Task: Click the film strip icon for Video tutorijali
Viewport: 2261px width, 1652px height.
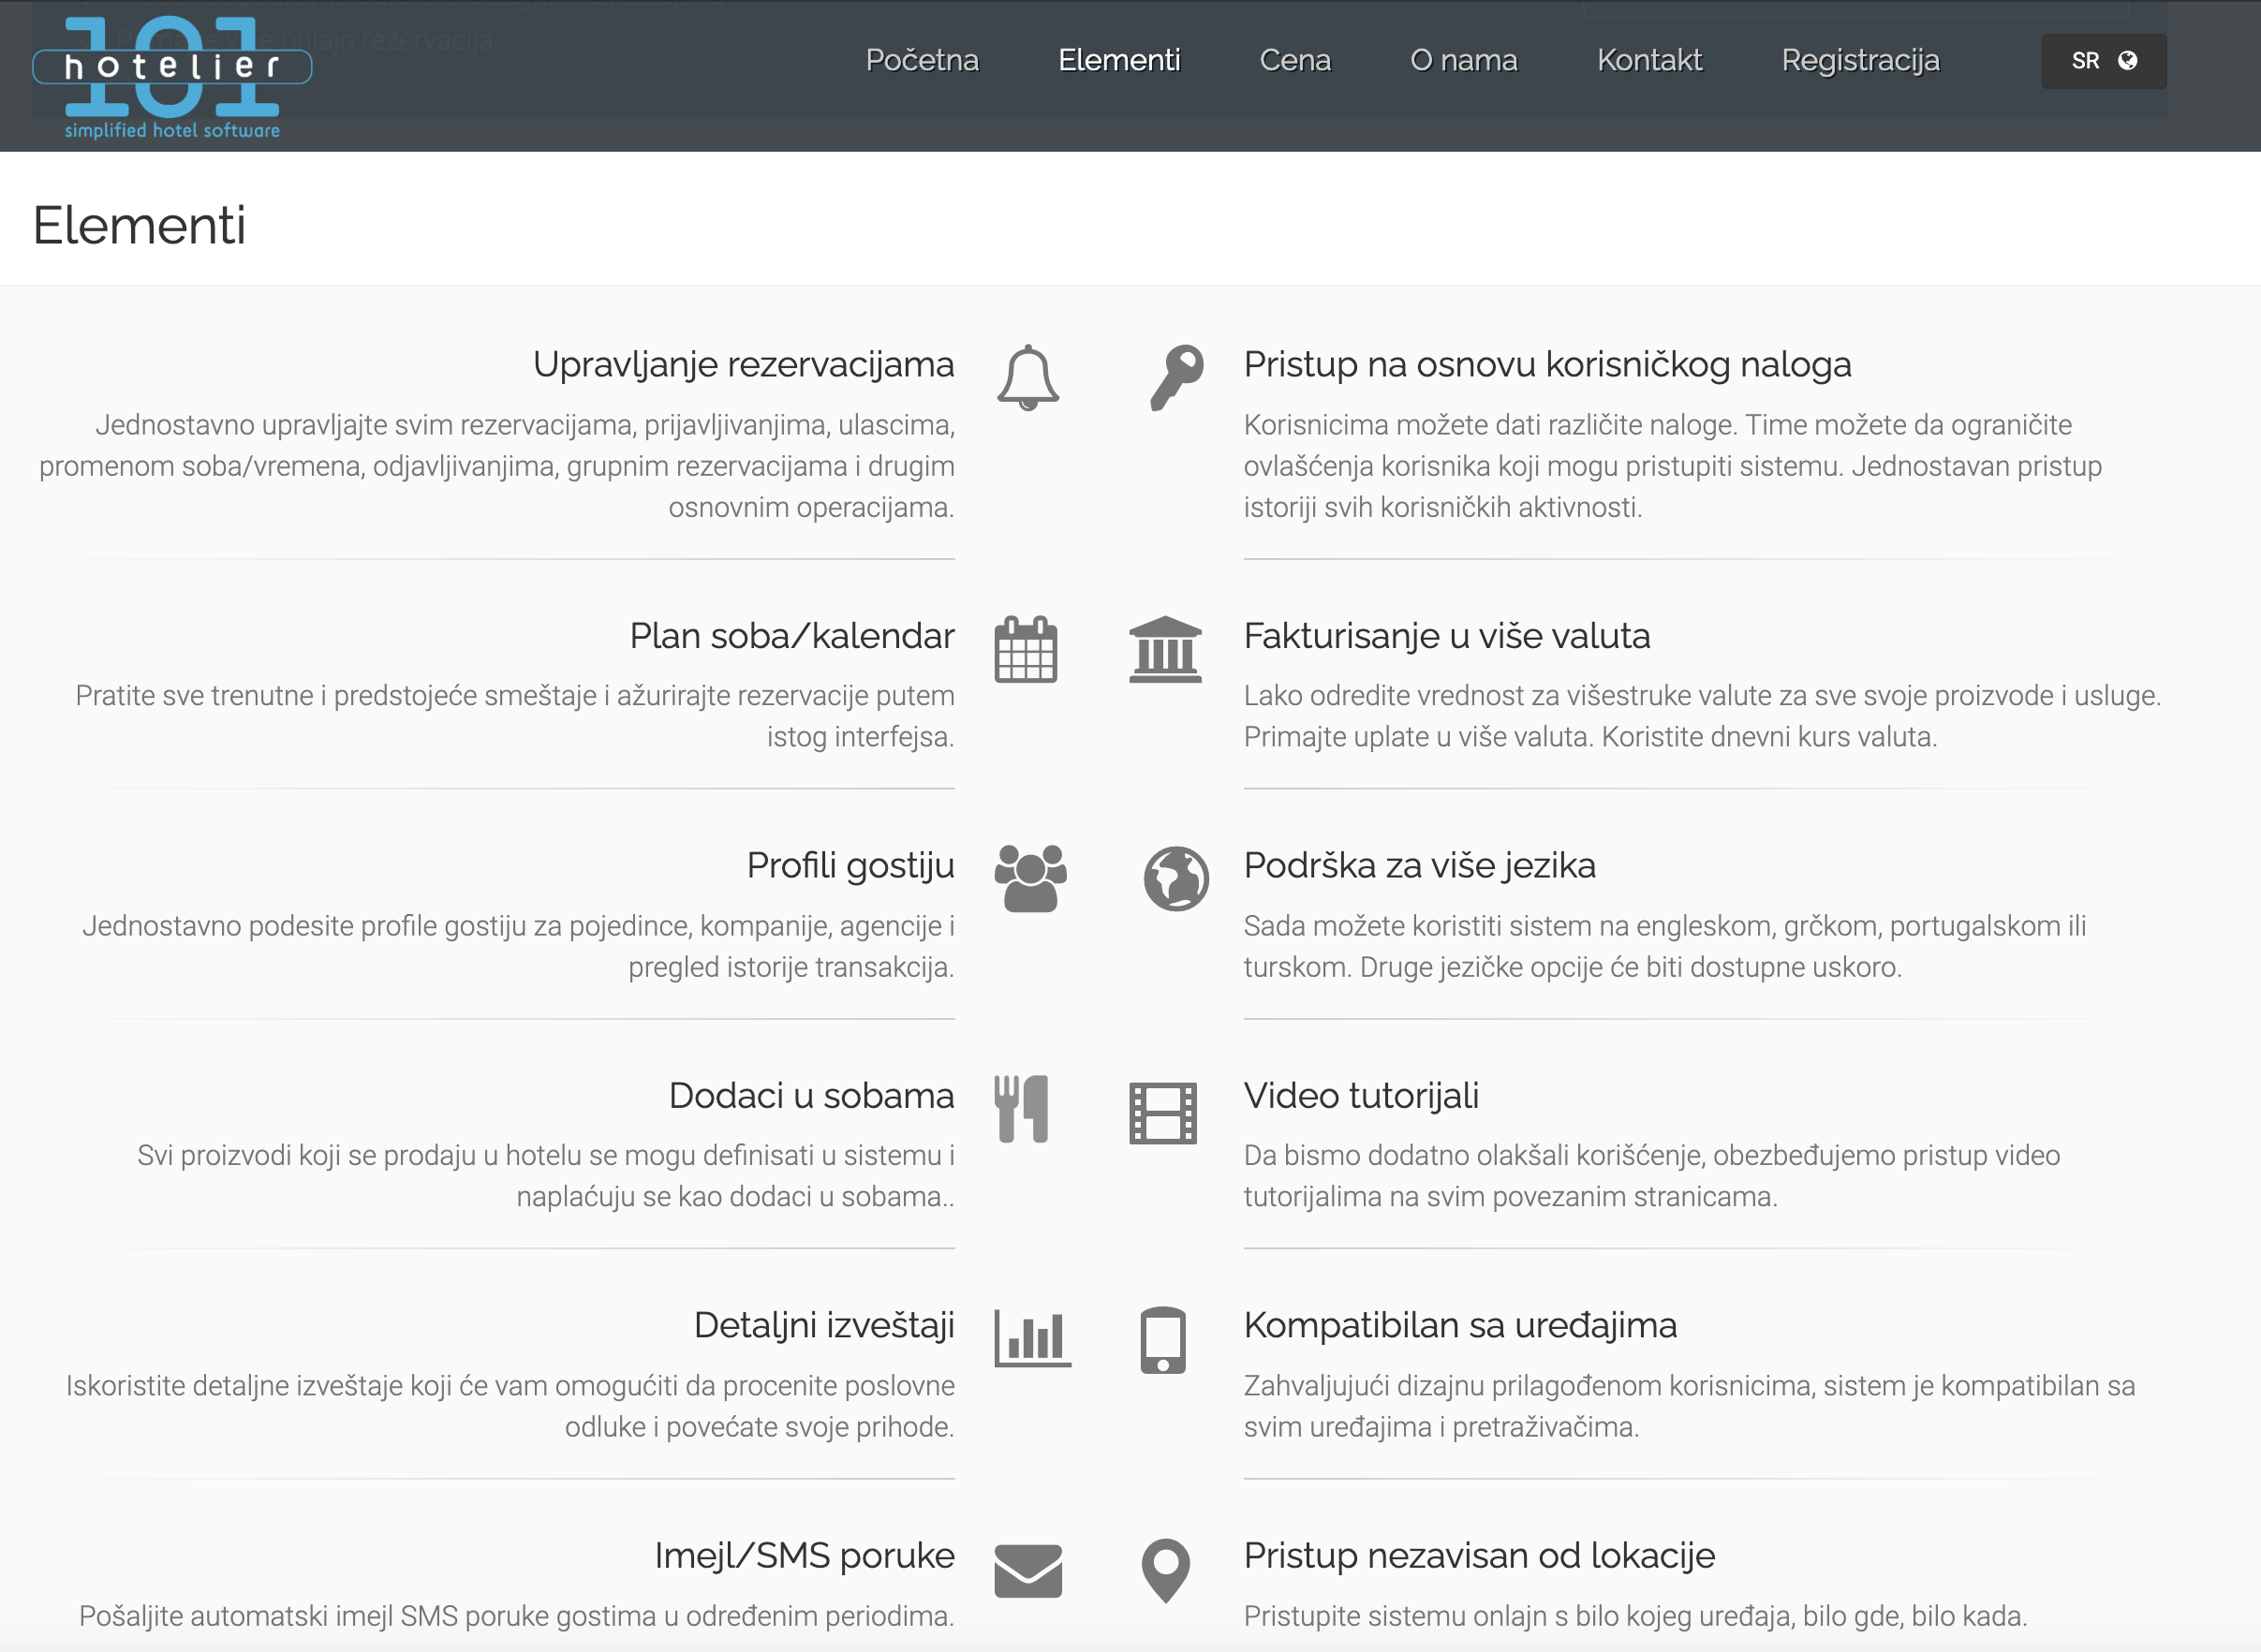Action: [x=1162, y=1112]
